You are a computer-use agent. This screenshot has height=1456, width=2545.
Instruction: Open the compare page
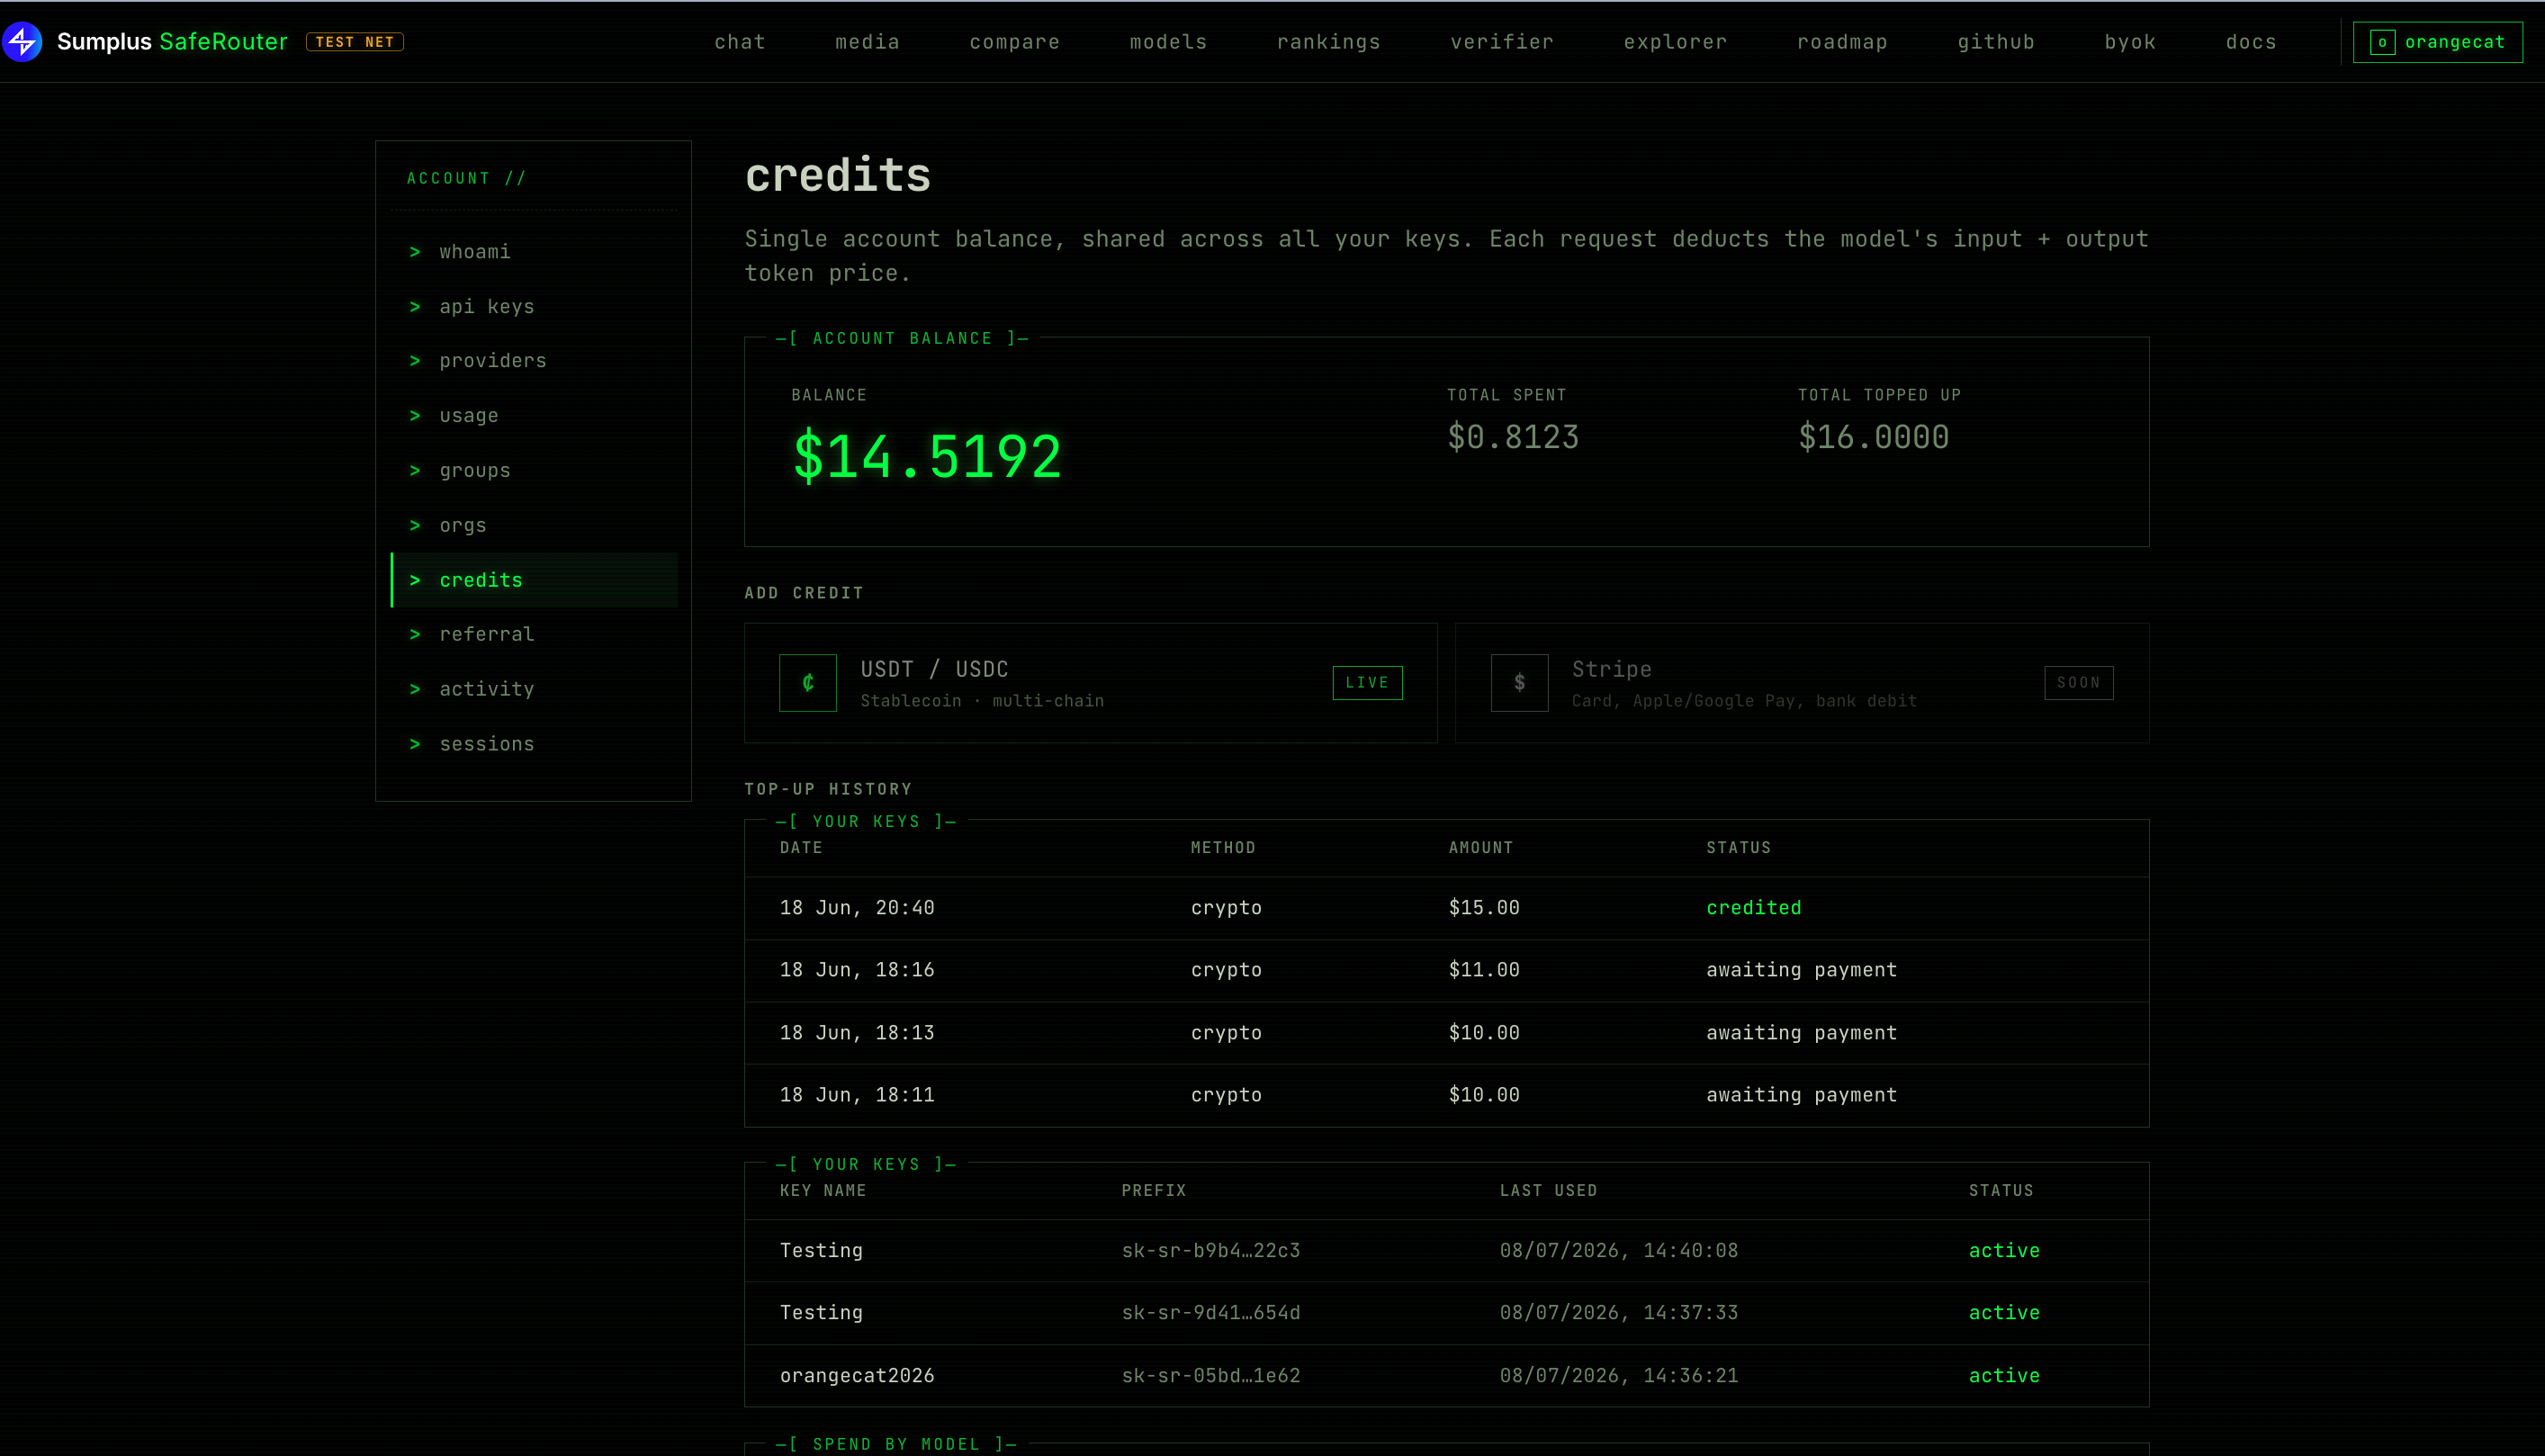(1014, 42)
